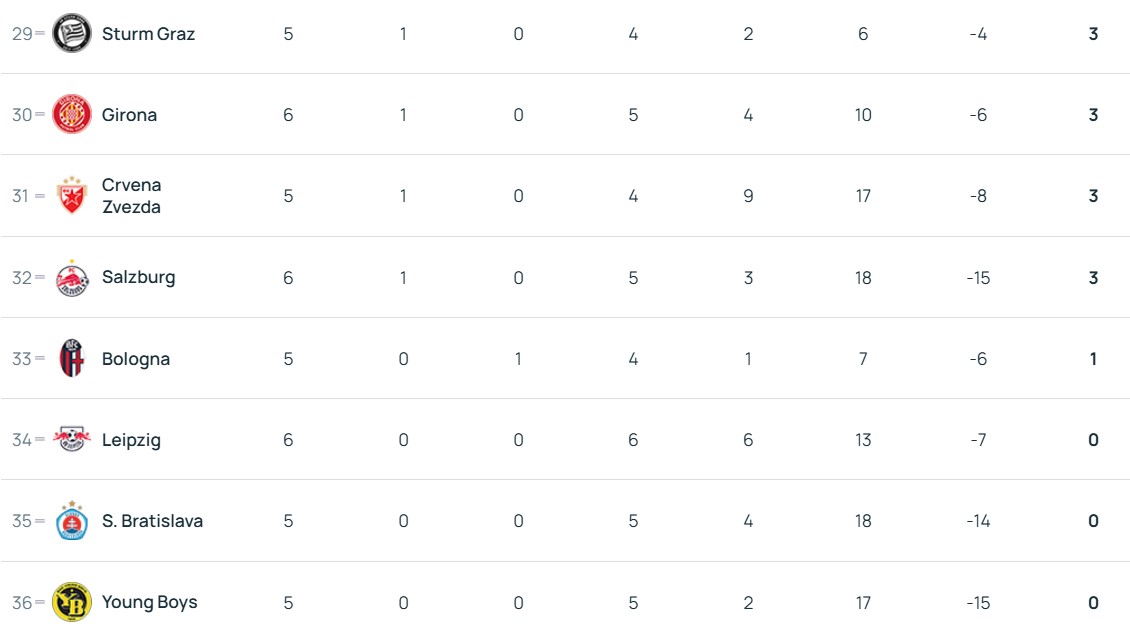Click the Young Boys team name
The image size is (1130, 638).
pyautogui.click(x=149, y=602)
